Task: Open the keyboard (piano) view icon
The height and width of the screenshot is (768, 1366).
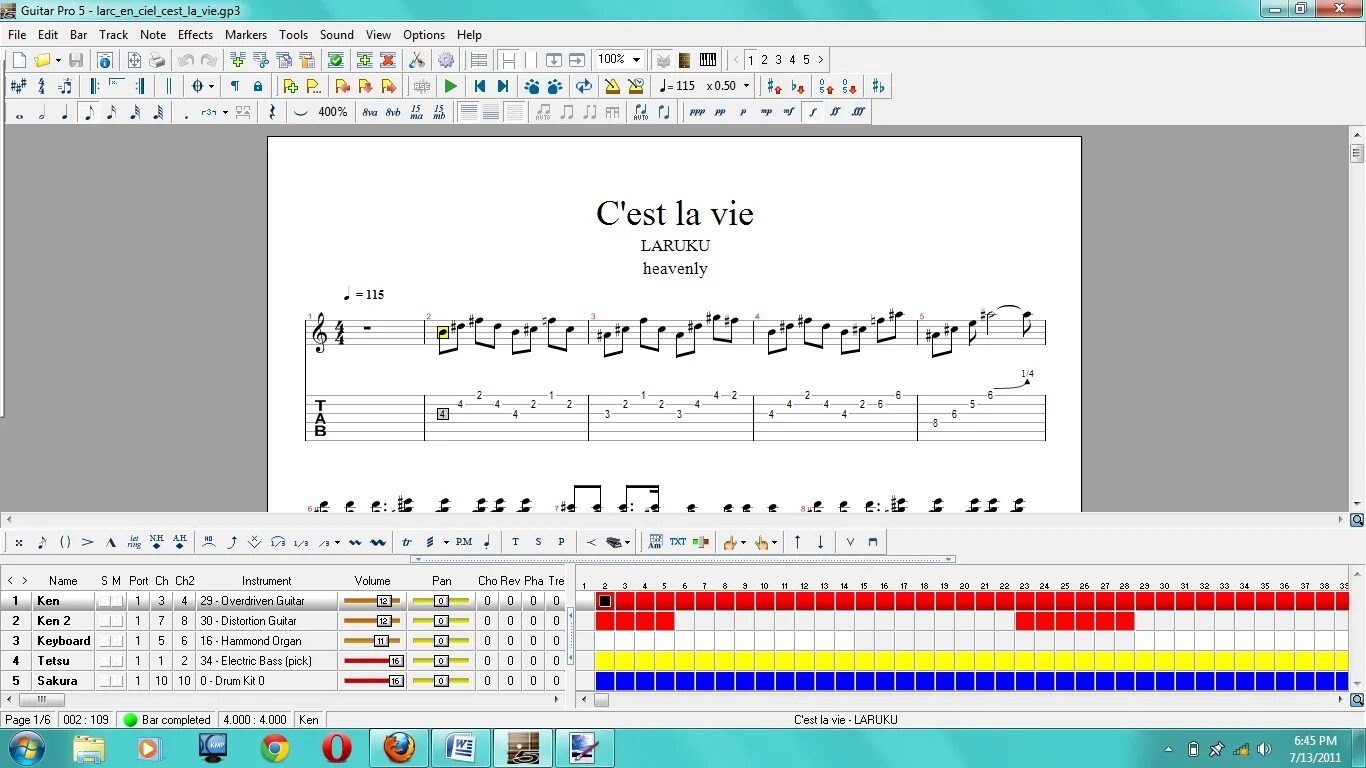Action: point(708,60)
